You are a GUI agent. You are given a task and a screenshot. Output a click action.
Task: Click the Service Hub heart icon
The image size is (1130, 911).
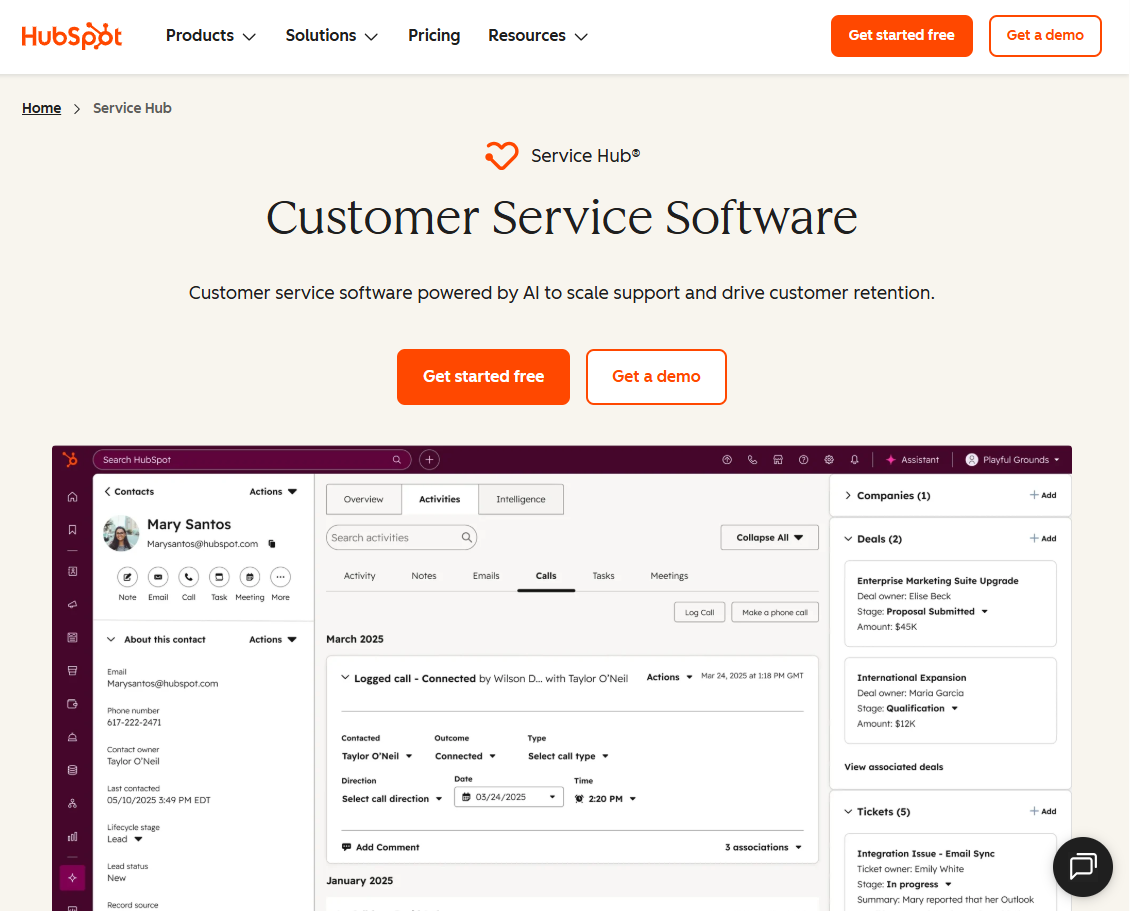[x=502, y=156]
